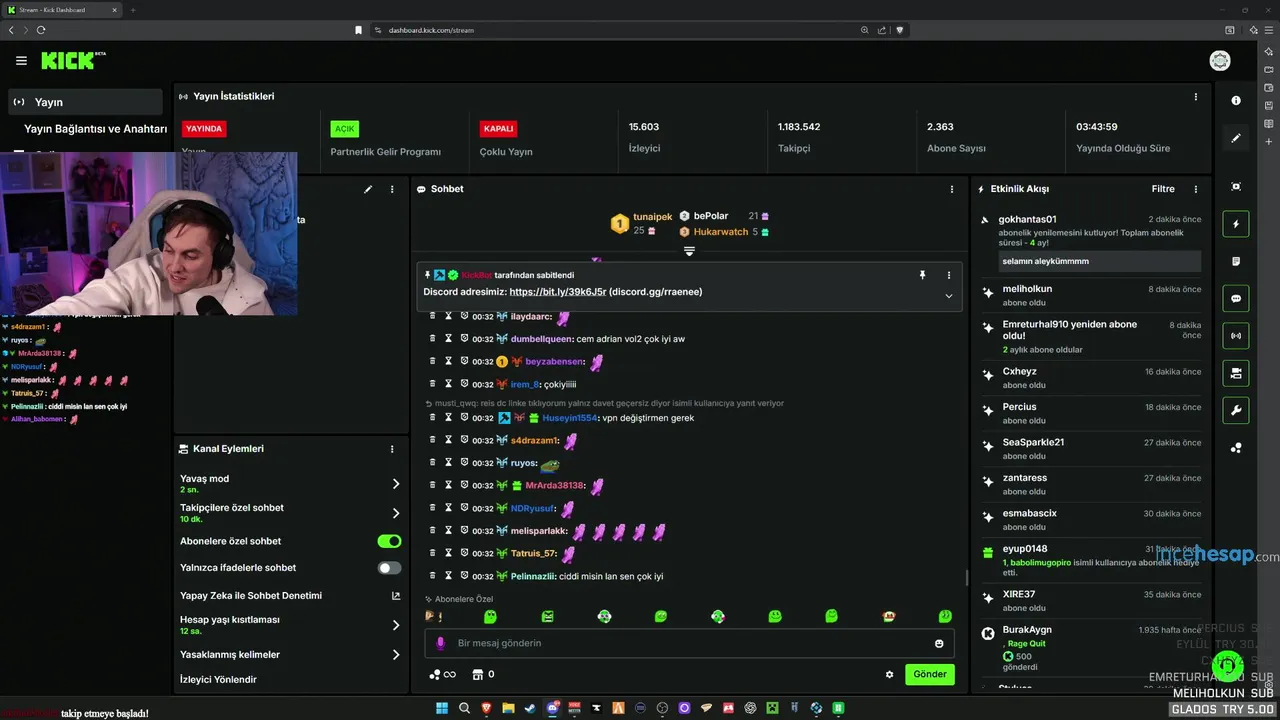The width and height of the screenshot is (1280, 720).
Task: Click the note icon in the right sidebar
Action: (1236, 261)
